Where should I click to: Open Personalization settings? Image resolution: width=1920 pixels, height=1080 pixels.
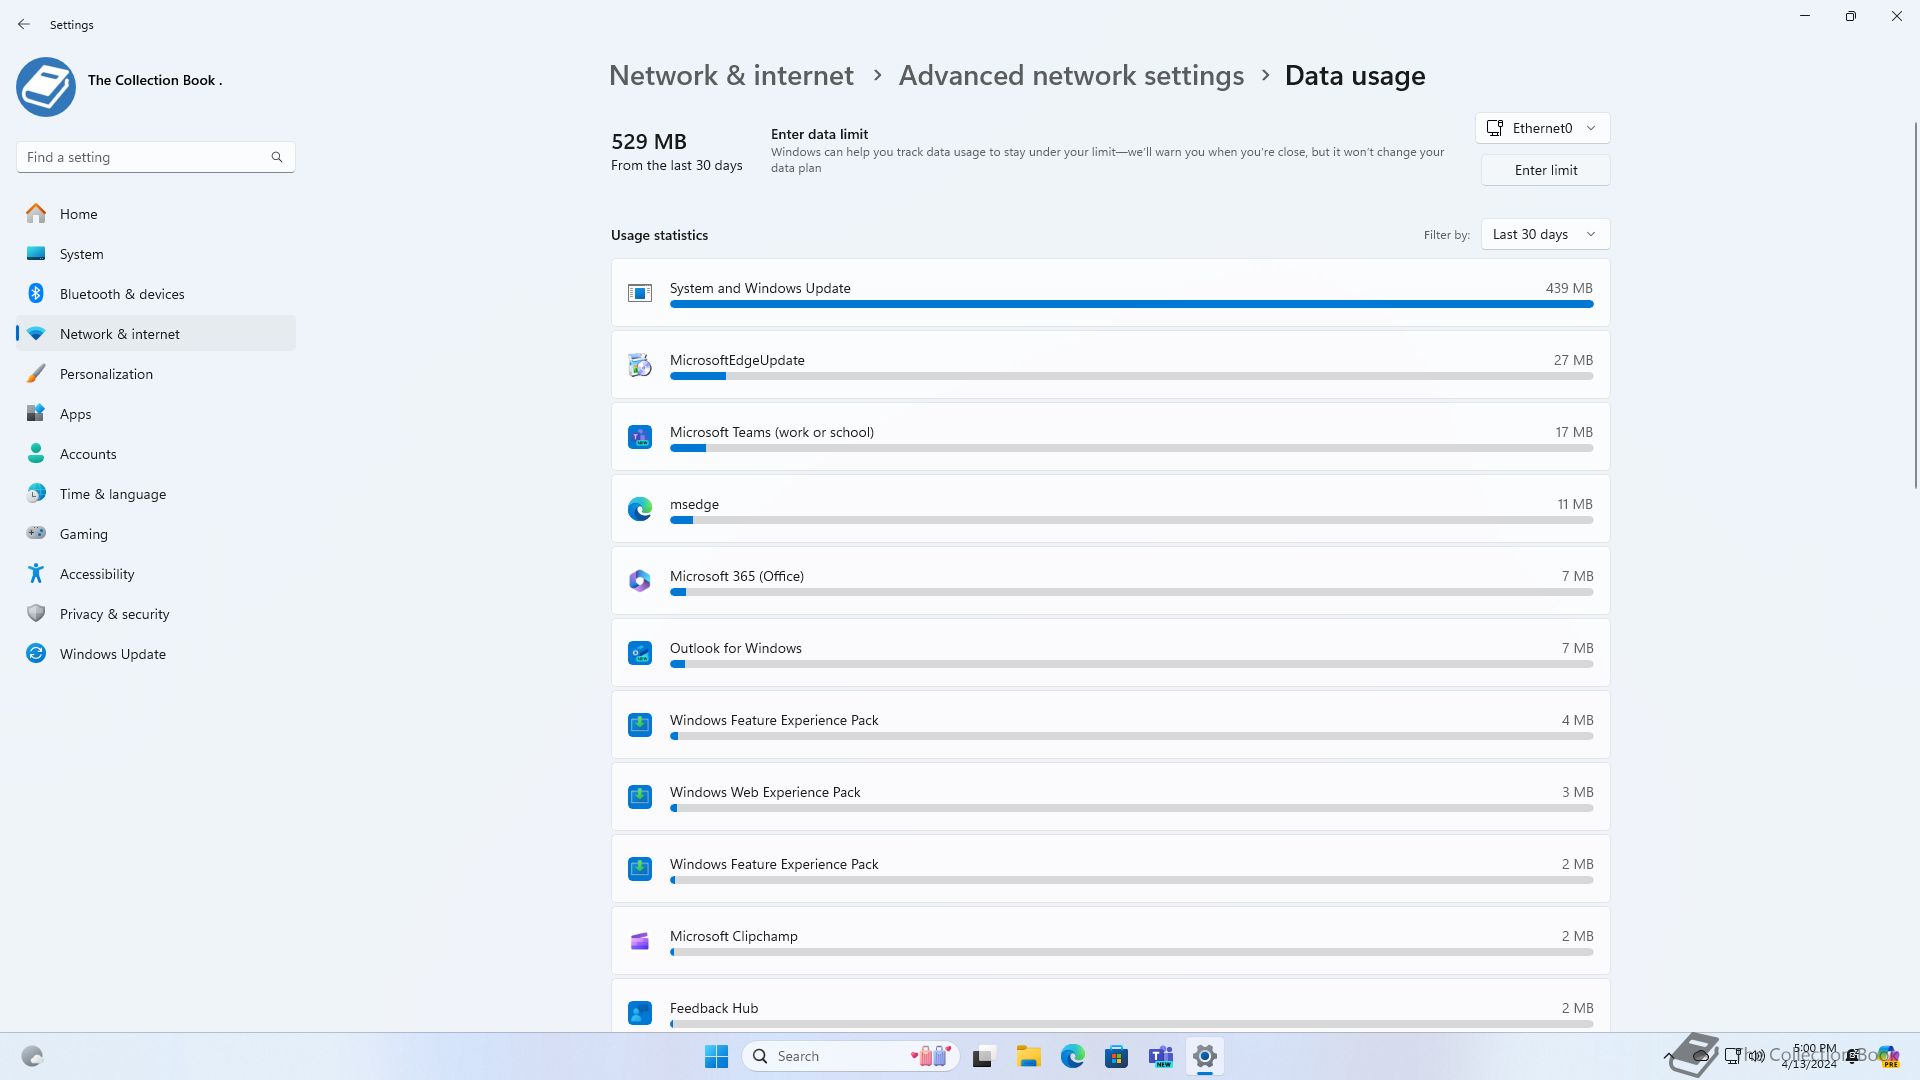pos(156,373)
